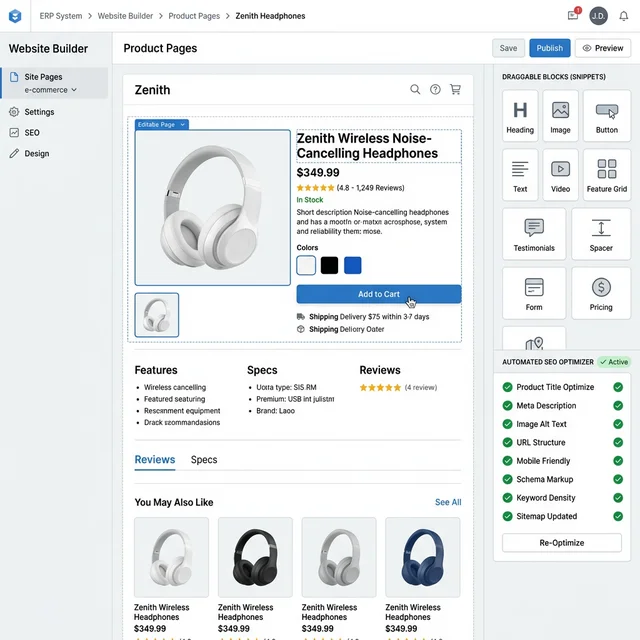Screen dimensions: 640x640
Task: Select the Image block snippet
Action: pos(560,116)
